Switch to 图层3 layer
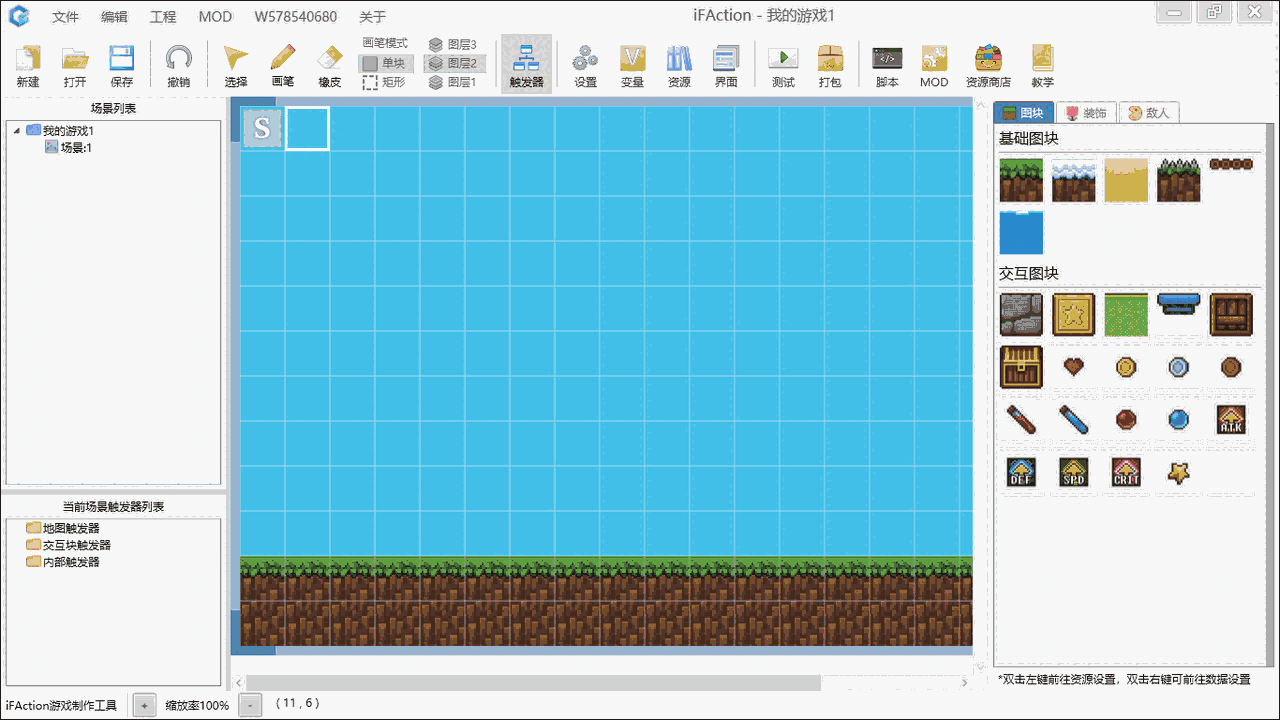Image resolution: width=1280 pixels, height=720 pixels. (453, 44)
